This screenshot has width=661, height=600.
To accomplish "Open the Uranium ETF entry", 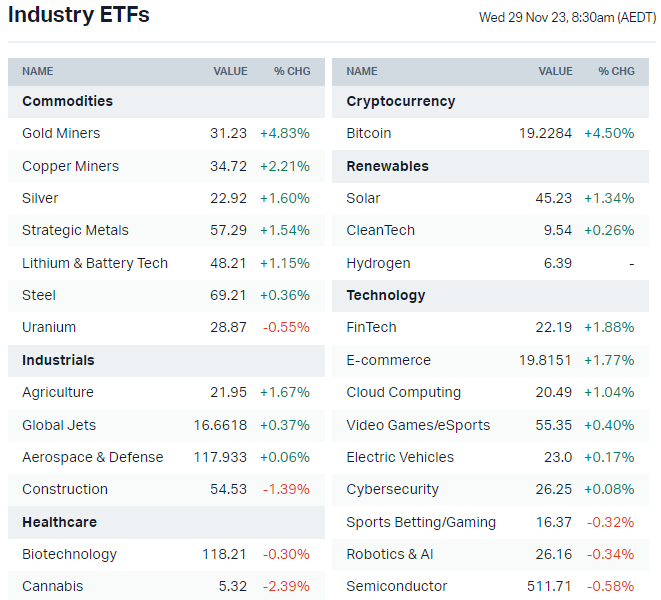I will pos(49,327).
